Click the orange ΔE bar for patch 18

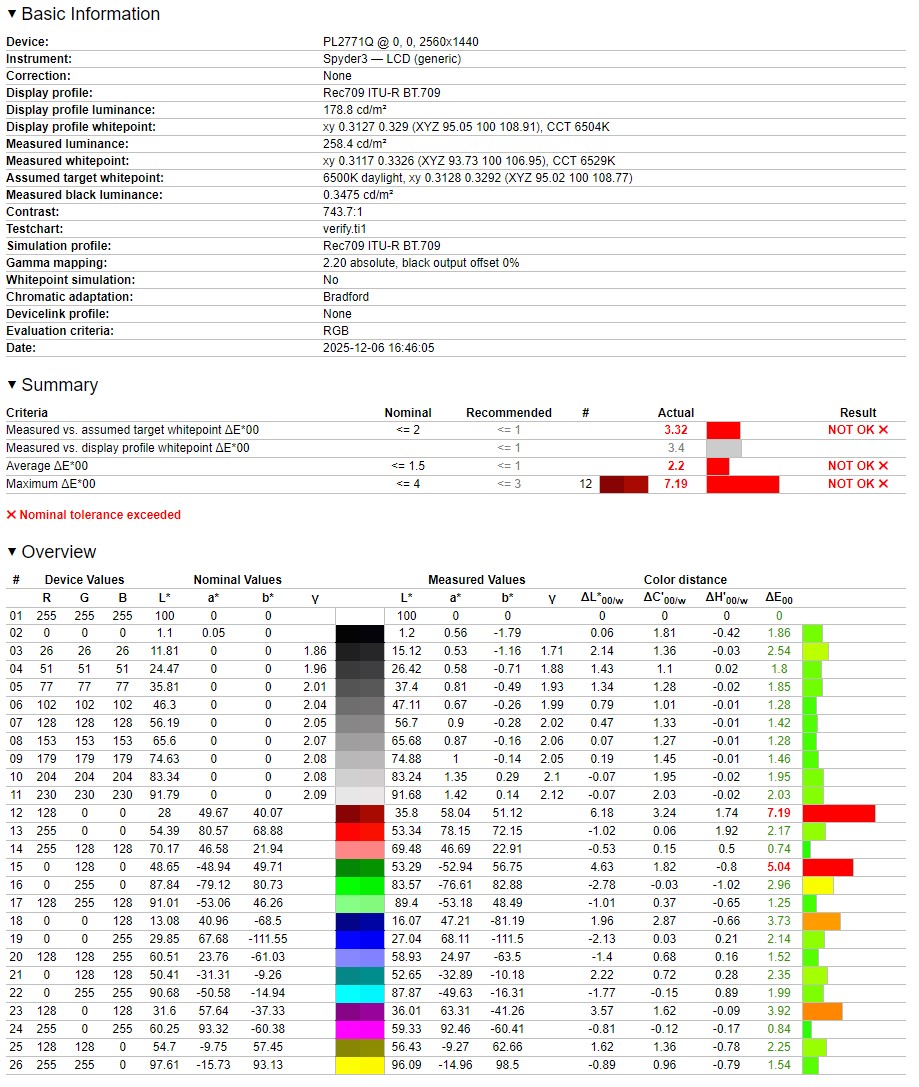click(x=821, y=921)
